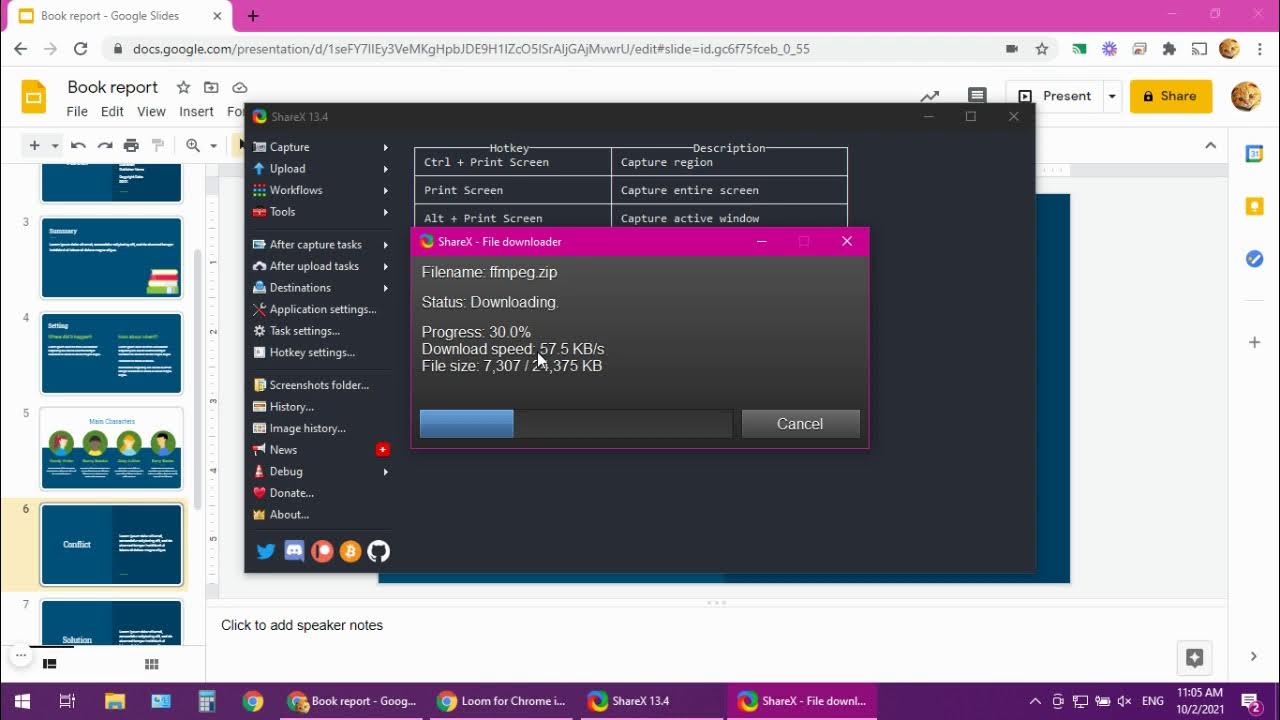1280x720 pixels.
Task: Open the Present dropdown arrow
Action: pyautogui.click(x=1111, y=96)
